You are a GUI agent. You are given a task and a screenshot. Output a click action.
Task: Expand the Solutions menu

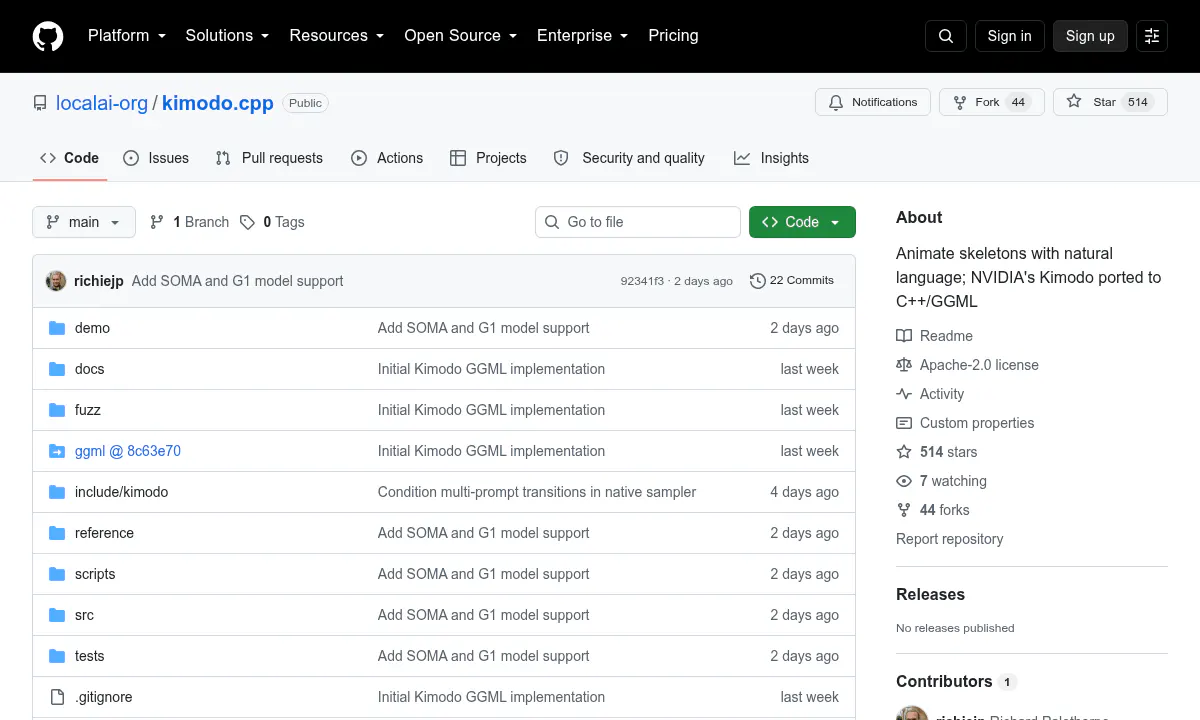click(227, 36)
